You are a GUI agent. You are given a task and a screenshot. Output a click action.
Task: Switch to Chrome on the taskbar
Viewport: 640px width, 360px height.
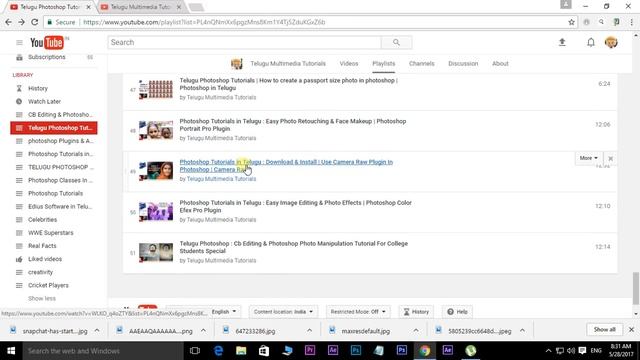(425, 351)
